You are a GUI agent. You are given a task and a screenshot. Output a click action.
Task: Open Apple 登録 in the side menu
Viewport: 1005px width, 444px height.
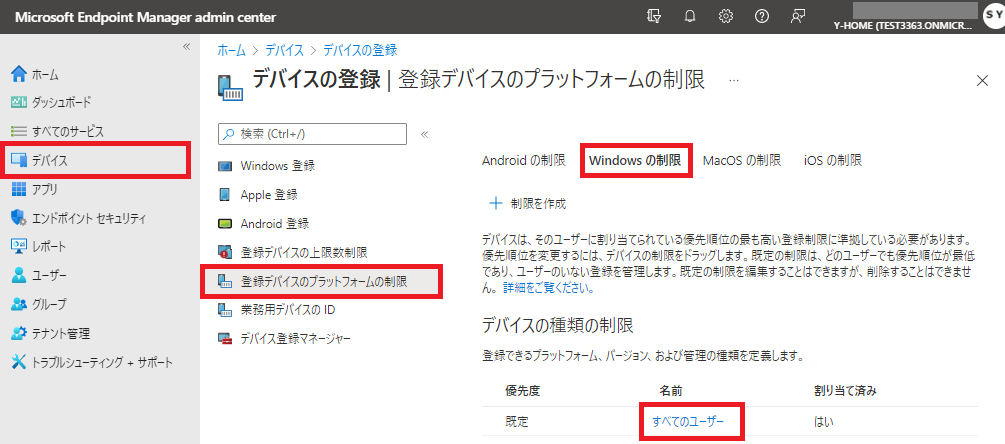tap(269, 194)
